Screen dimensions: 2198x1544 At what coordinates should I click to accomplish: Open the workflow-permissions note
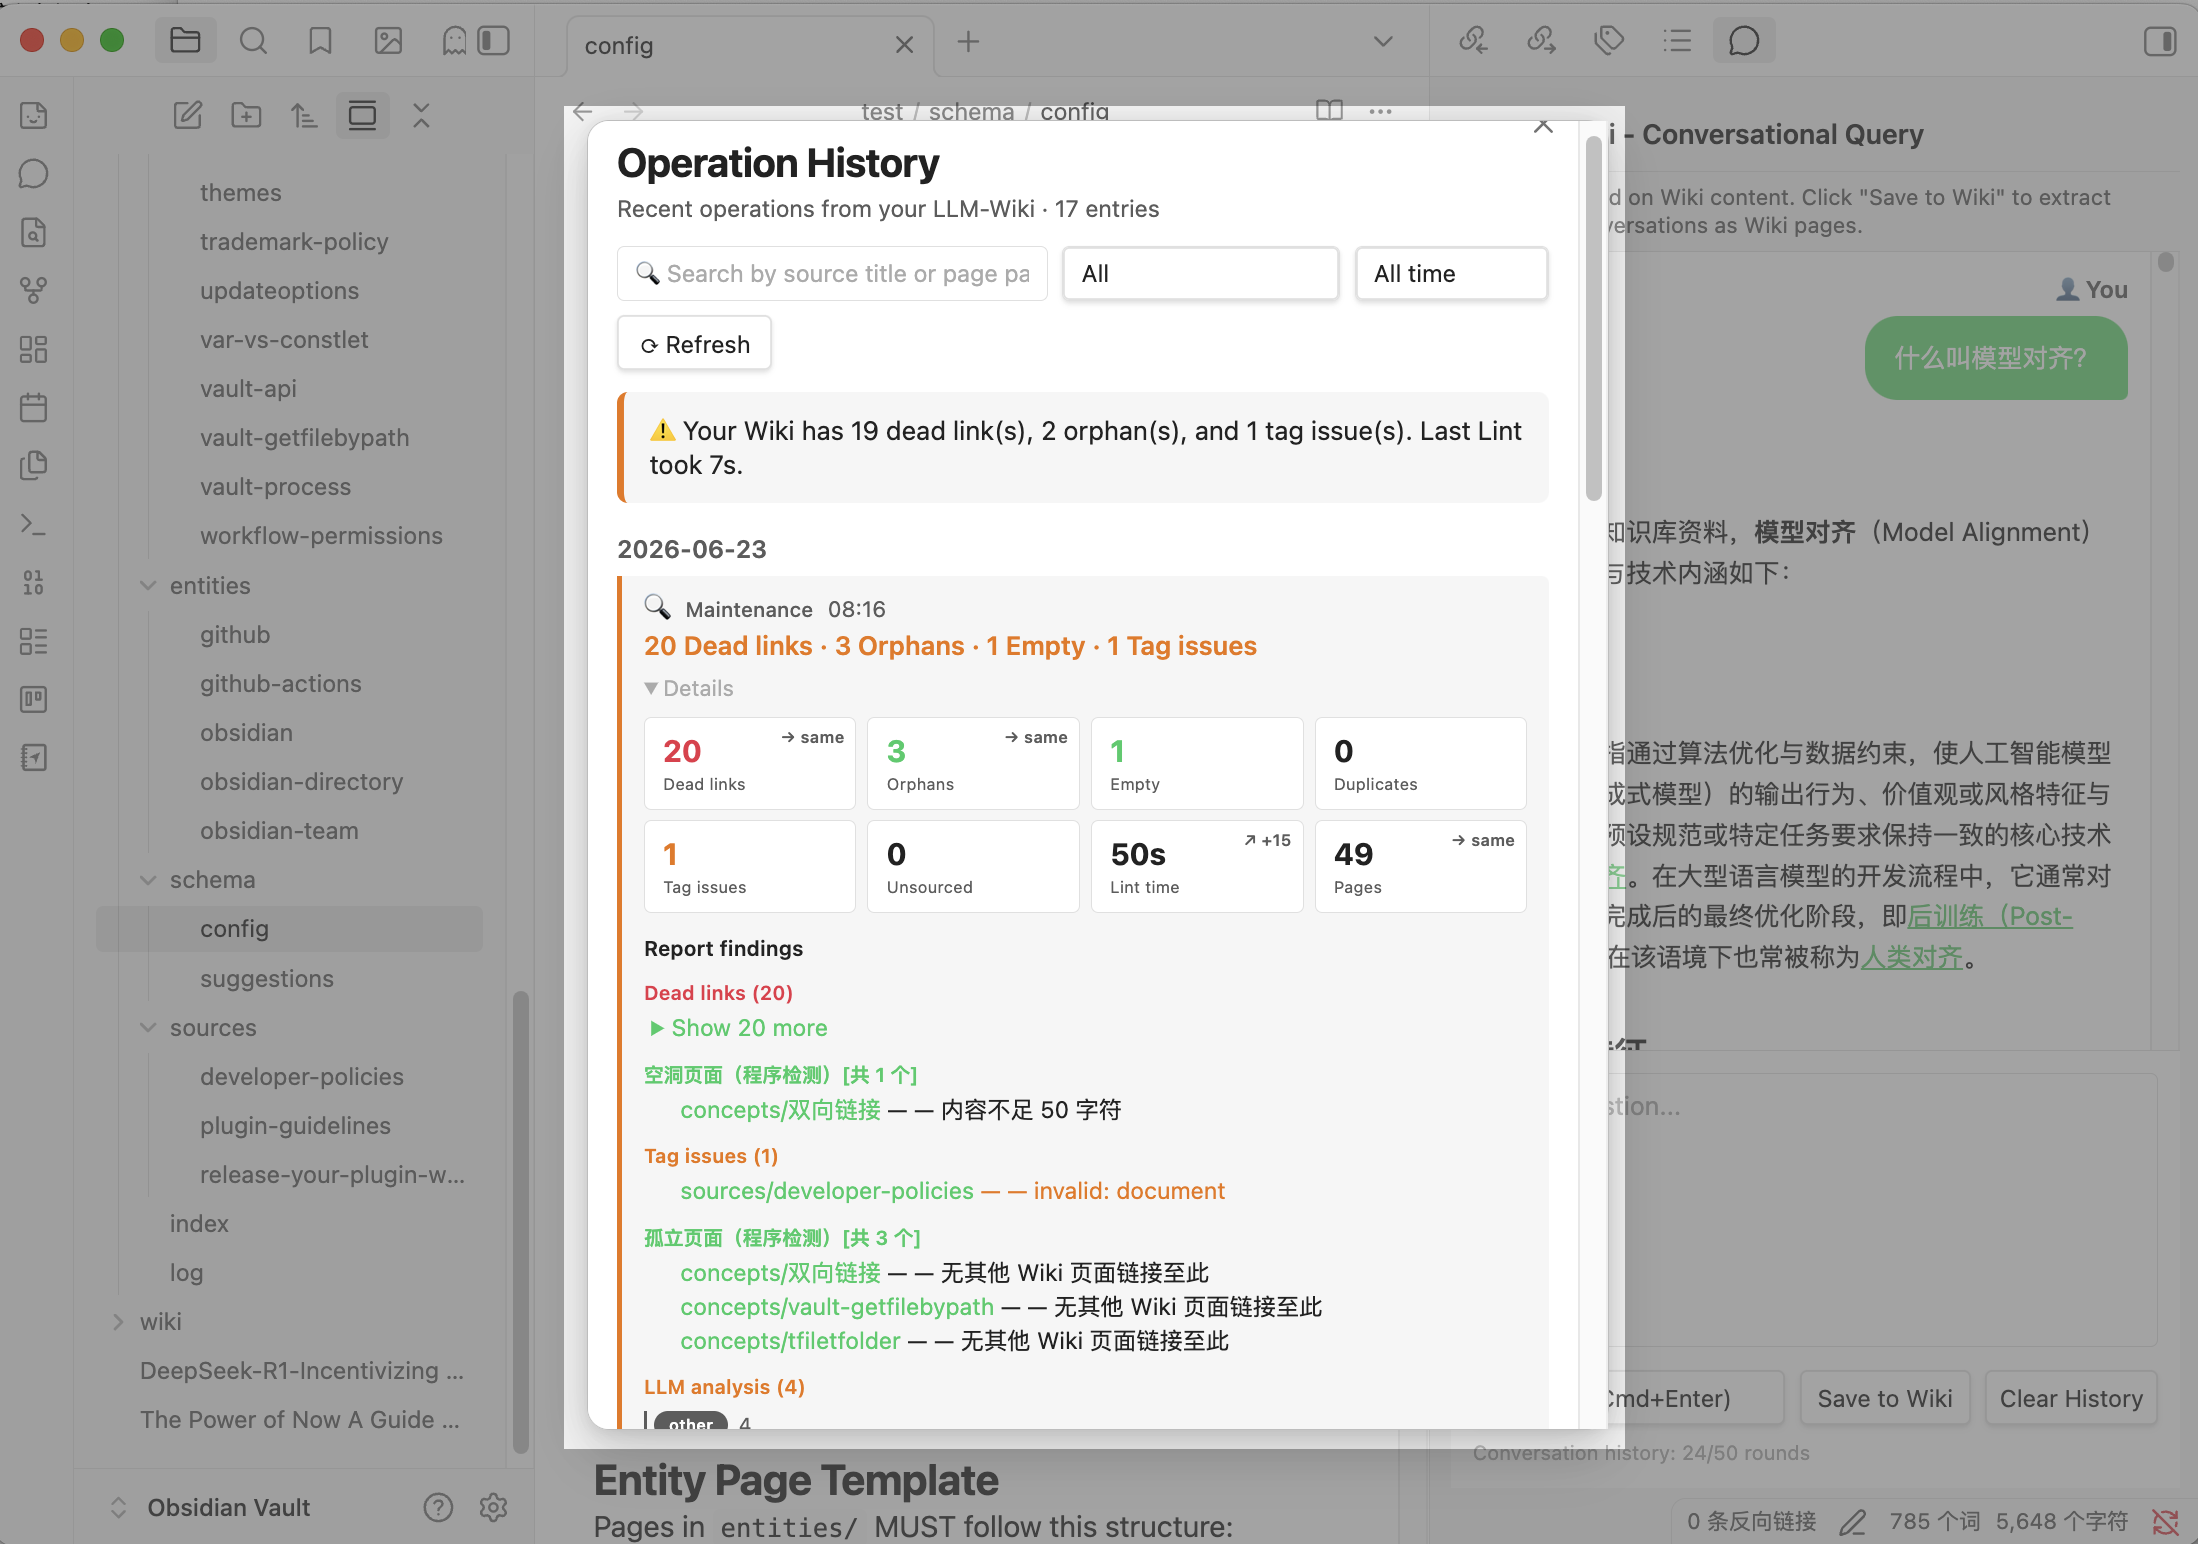click(321, 536)
